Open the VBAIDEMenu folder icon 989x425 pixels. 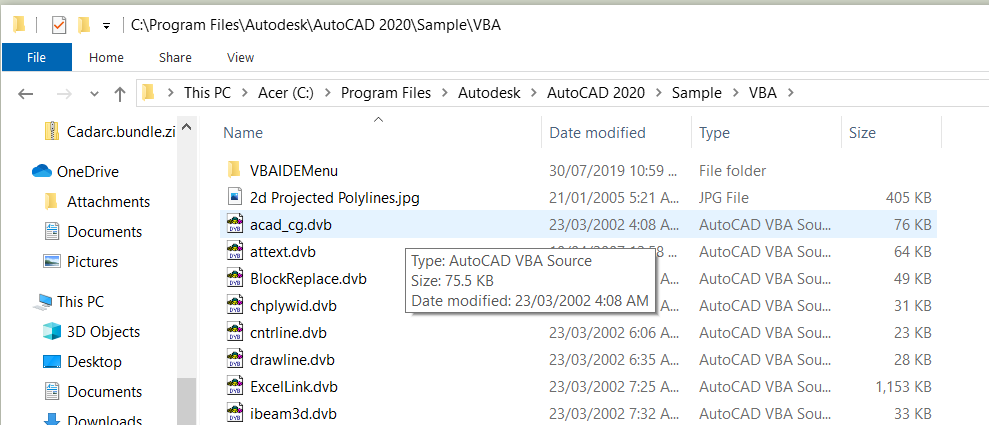(x=234, y=170)
